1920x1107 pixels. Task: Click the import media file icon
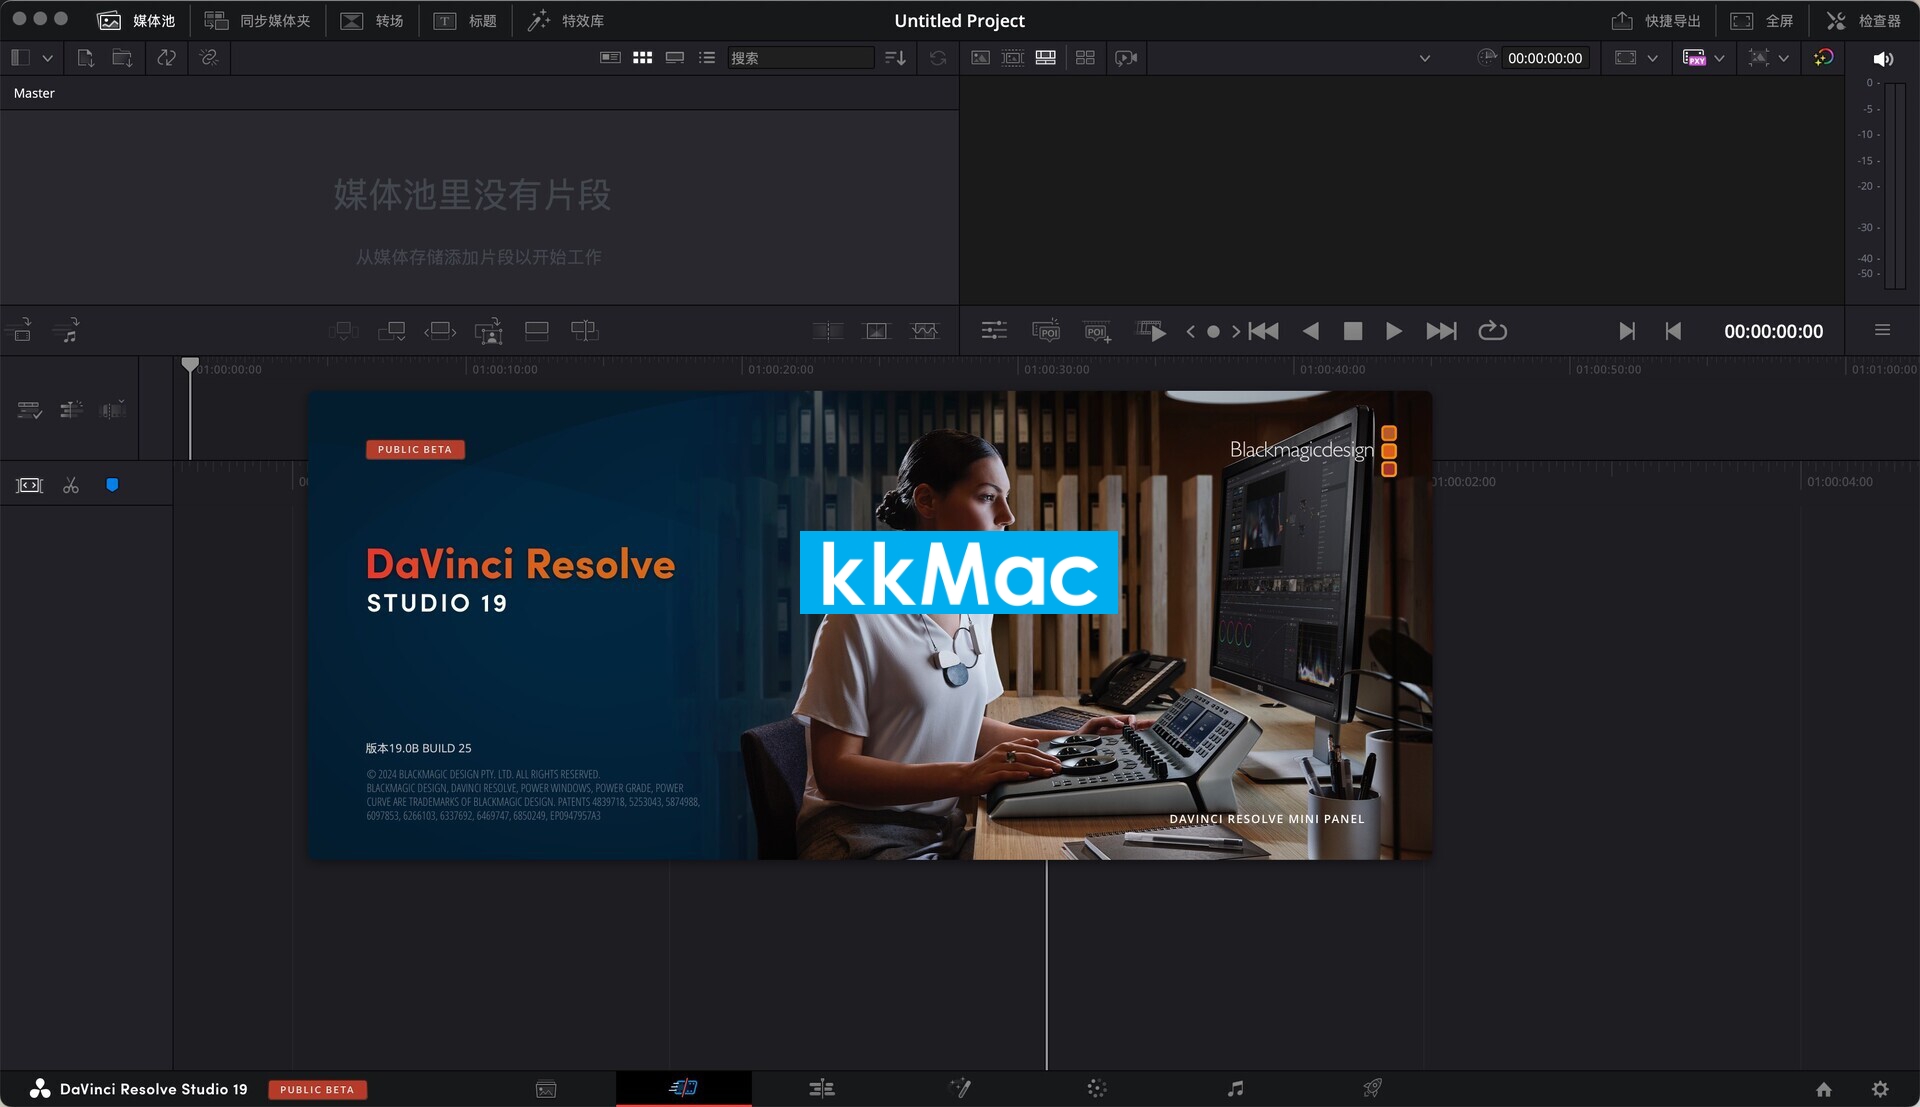(85, 58)
